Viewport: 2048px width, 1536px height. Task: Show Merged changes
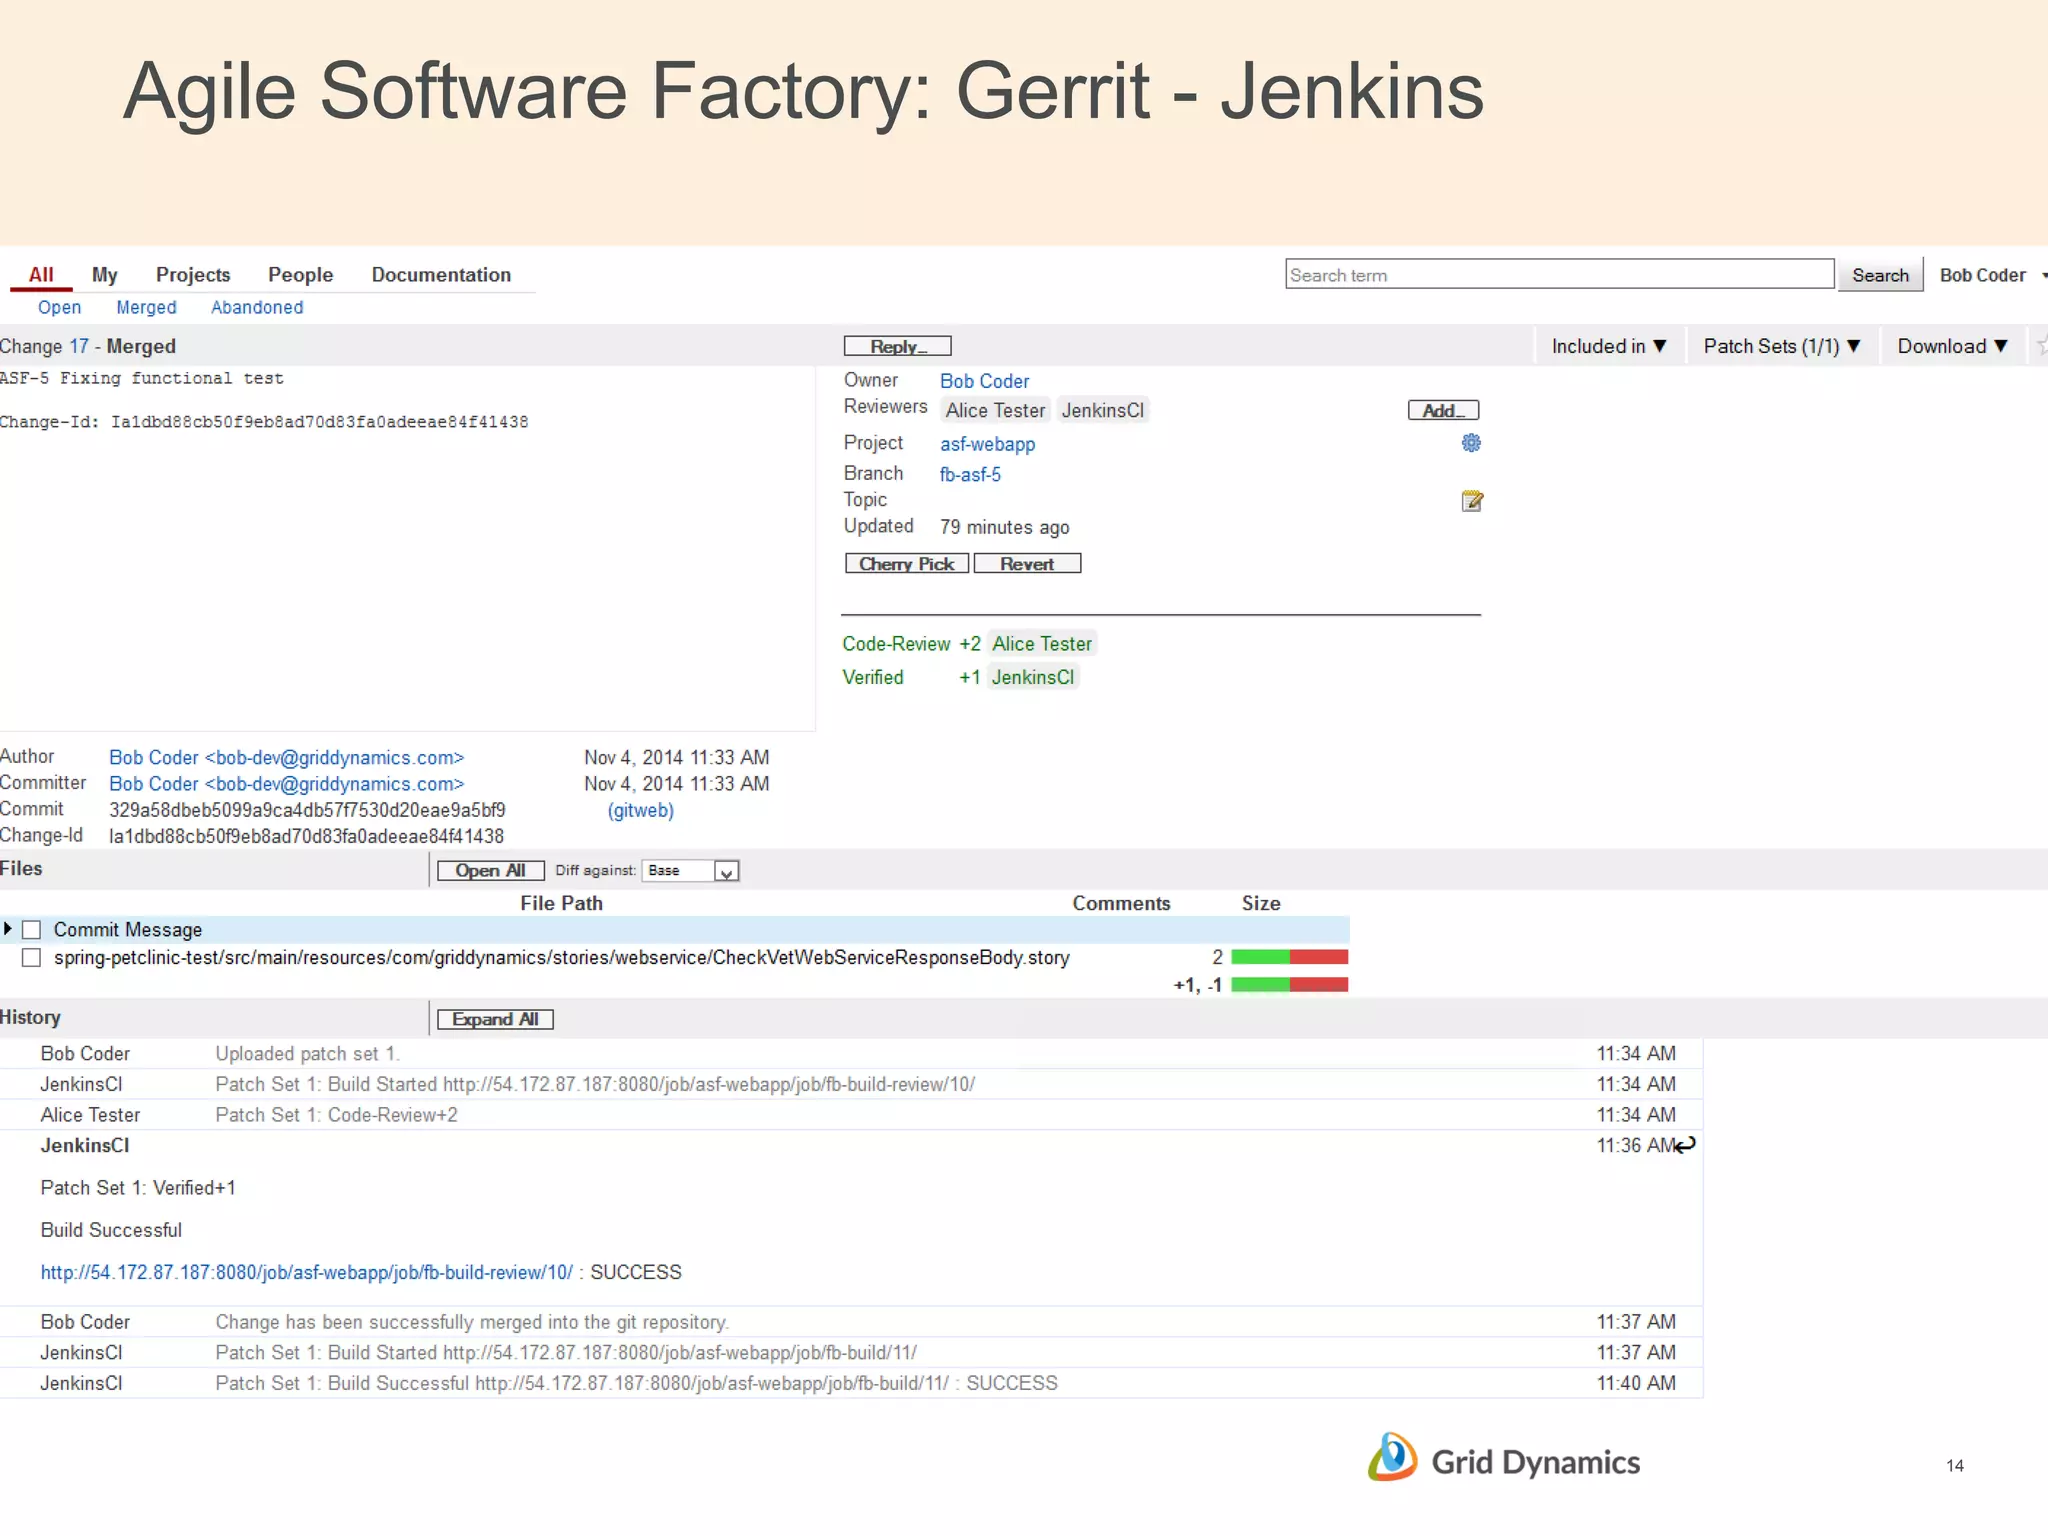point(146,308)
